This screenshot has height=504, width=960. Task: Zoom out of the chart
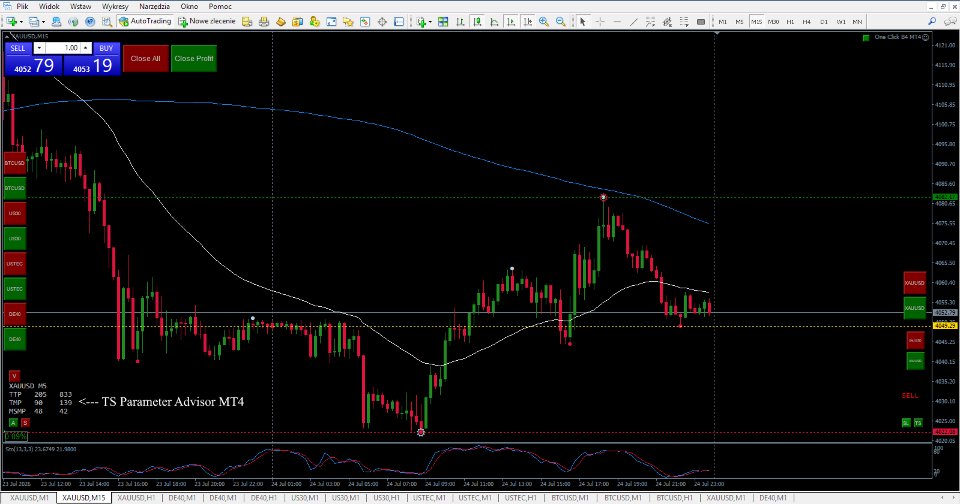(560, 21)
